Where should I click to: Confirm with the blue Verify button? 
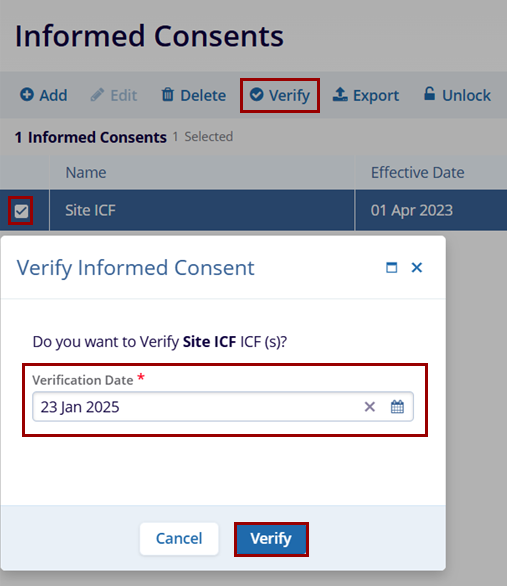click(271, 539)
